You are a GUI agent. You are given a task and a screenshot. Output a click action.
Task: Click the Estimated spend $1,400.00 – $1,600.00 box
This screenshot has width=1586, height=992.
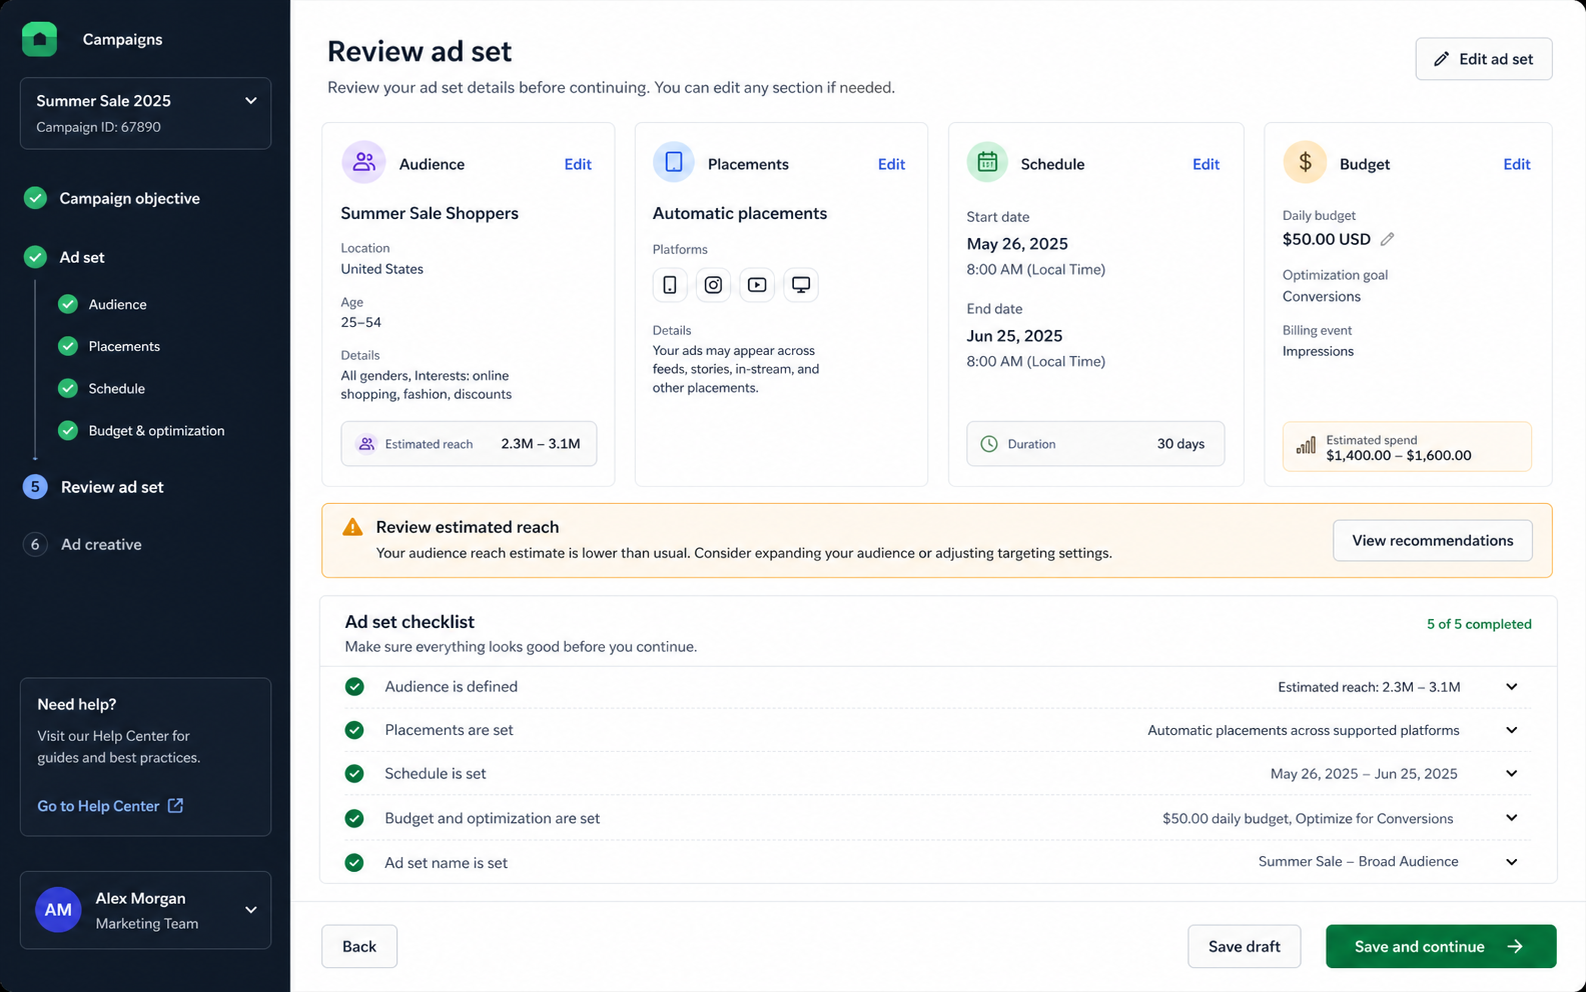click(1407, 446)
